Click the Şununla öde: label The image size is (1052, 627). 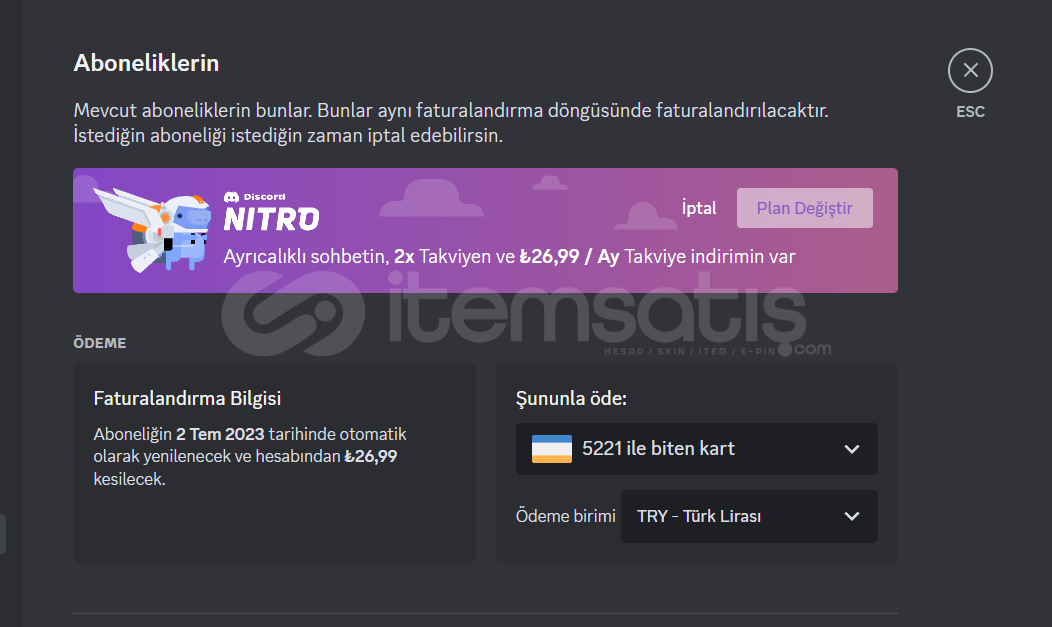coord(571,398)
